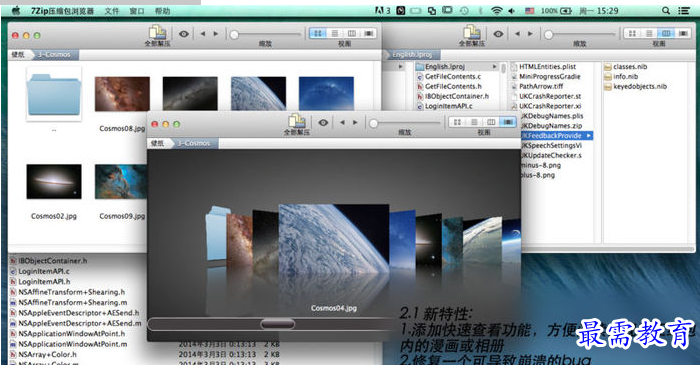The width and height of the screenshot is (700, 365).
Task: Switch front window to icon view
Action: tap(457, 122)
